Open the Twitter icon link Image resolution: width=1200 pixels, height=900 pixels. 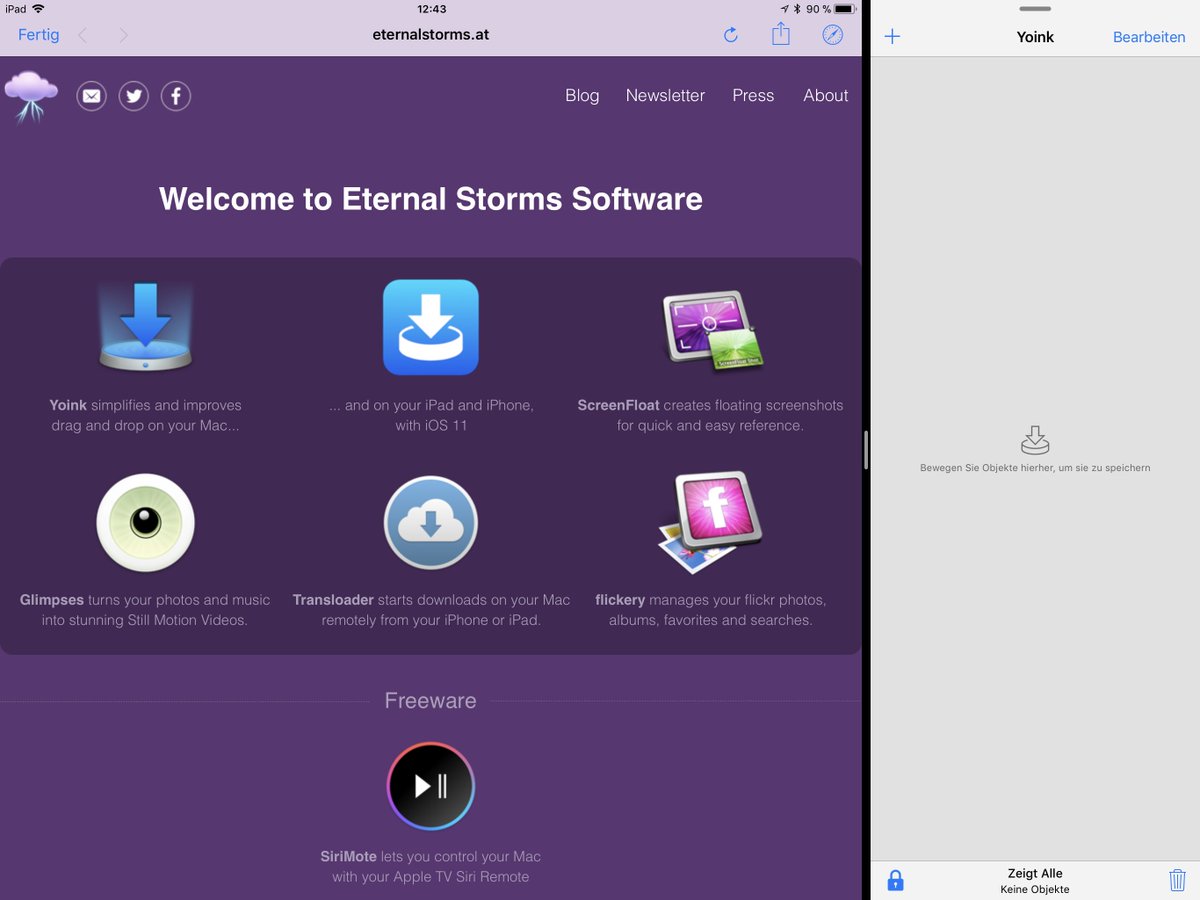point(133,96)
